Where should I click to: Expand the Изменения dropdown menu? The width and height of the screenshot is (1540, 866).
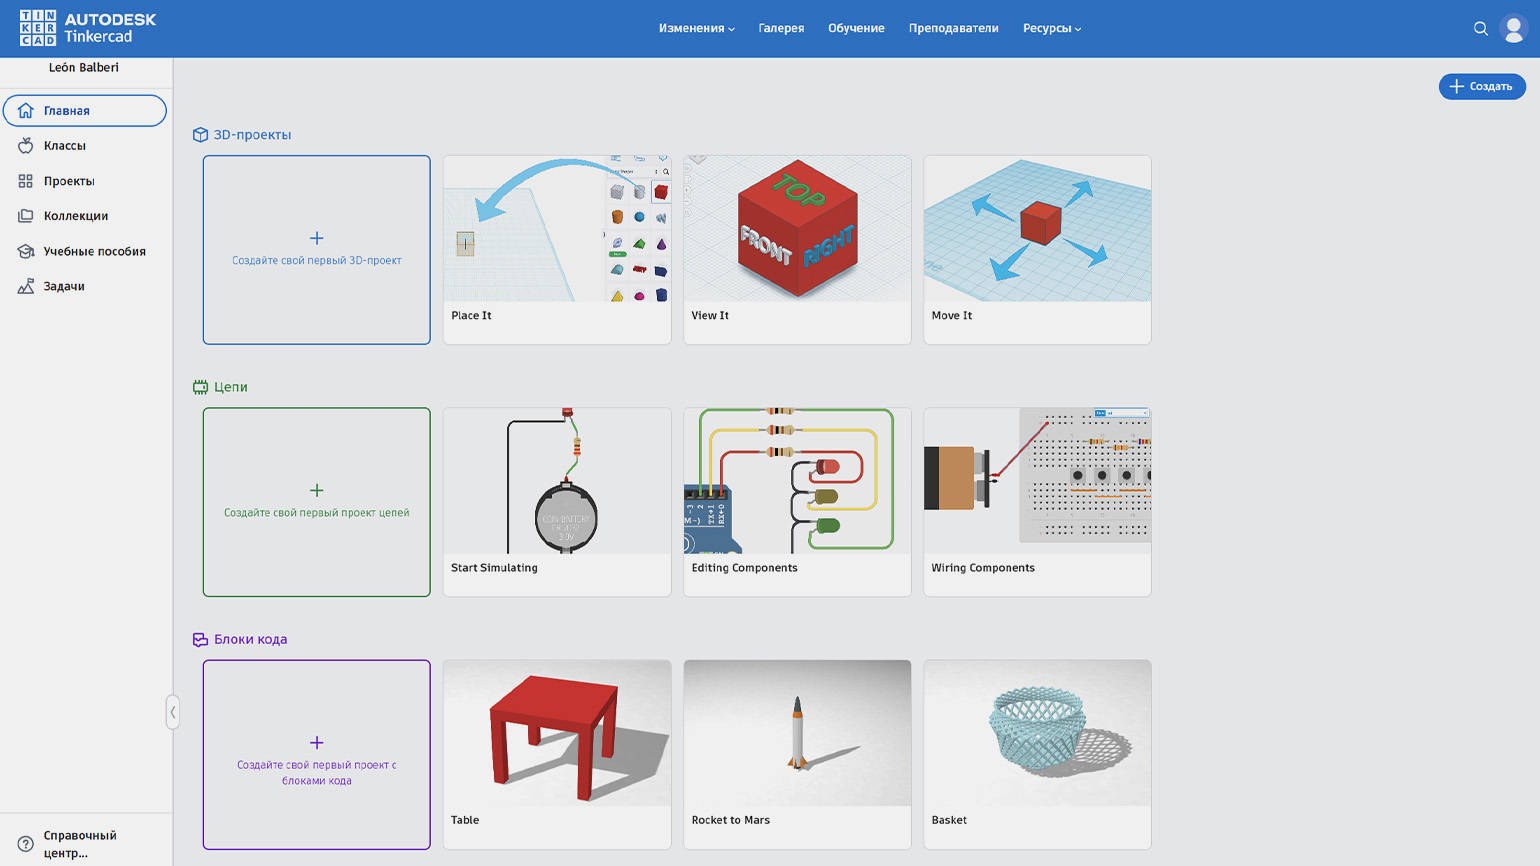tap(696, 29)
